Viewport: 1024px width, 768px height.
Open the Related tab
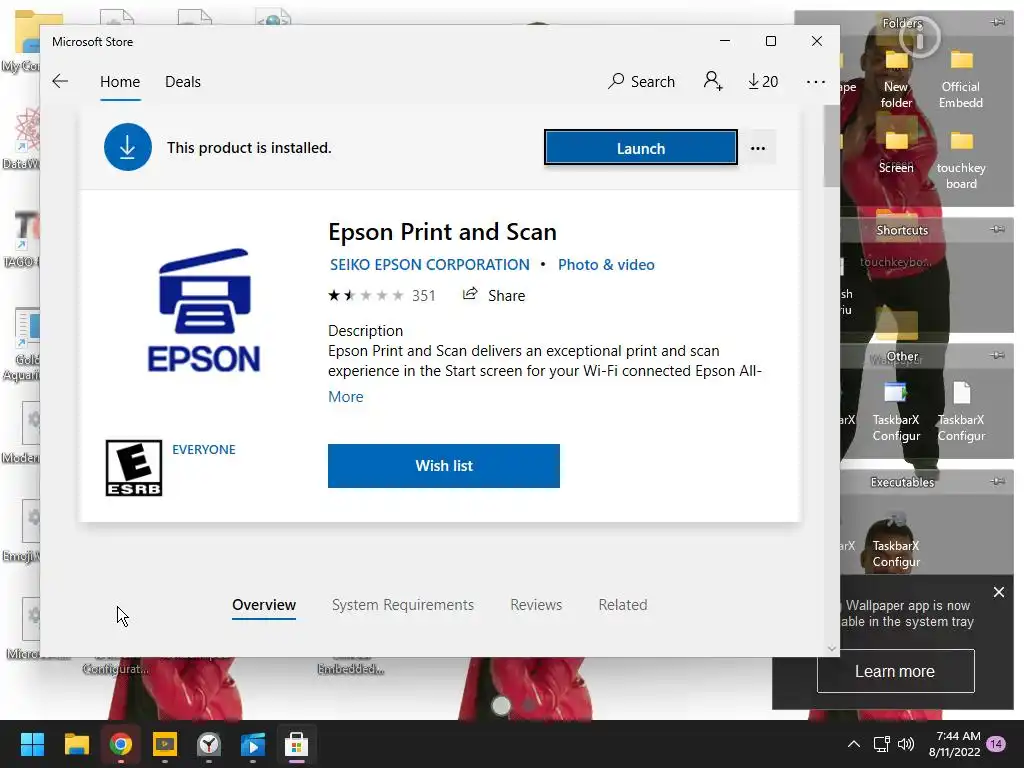623,605
